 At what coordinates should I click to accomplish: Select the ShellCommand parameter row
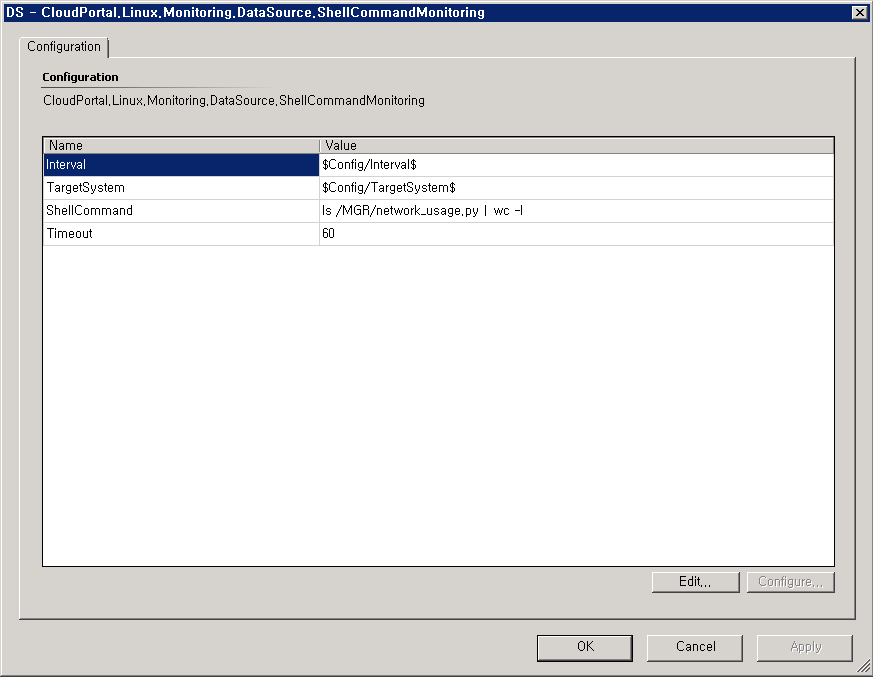pyautogui.click(x=180, y=210)
